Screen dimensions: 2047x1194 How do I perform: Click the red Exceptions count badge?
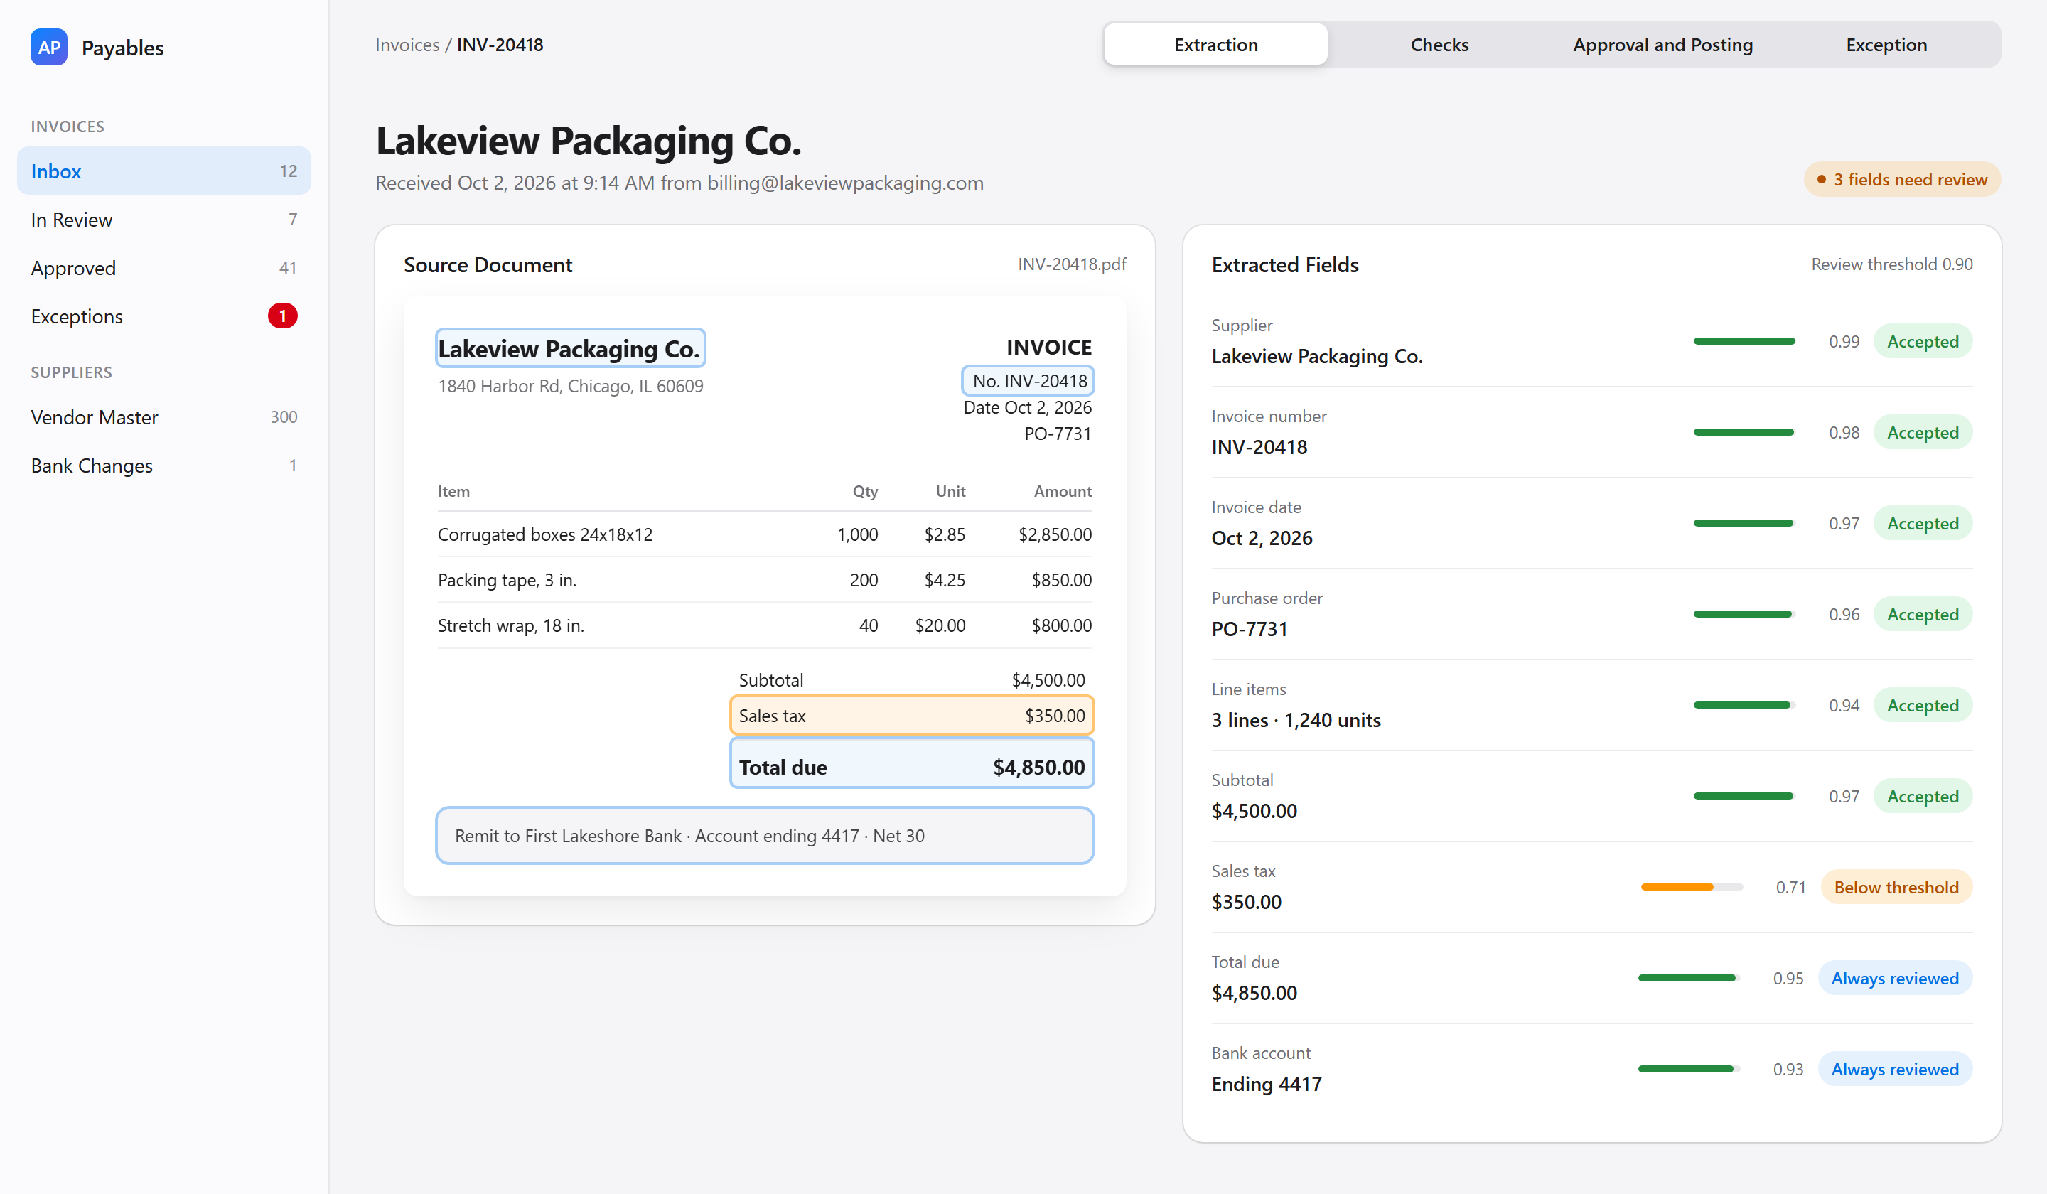[x=283, y=316]
